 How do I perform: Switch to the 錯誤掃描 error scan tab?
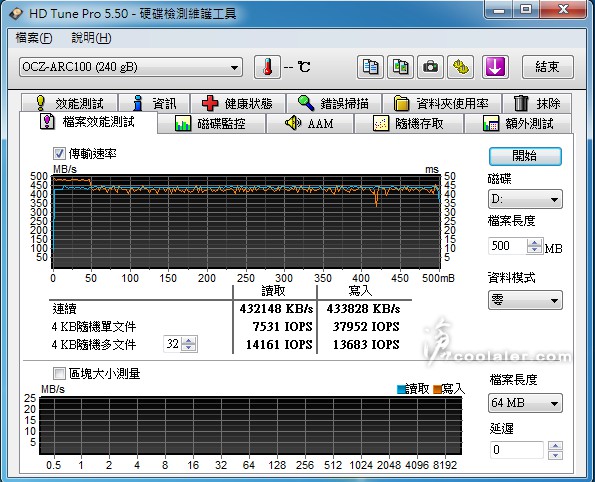334,103
